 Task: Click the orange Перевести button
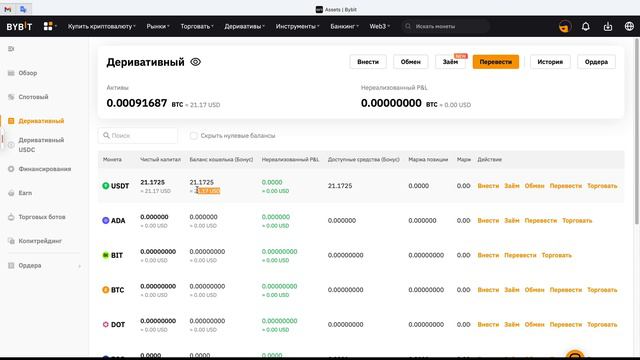[496, 62]
